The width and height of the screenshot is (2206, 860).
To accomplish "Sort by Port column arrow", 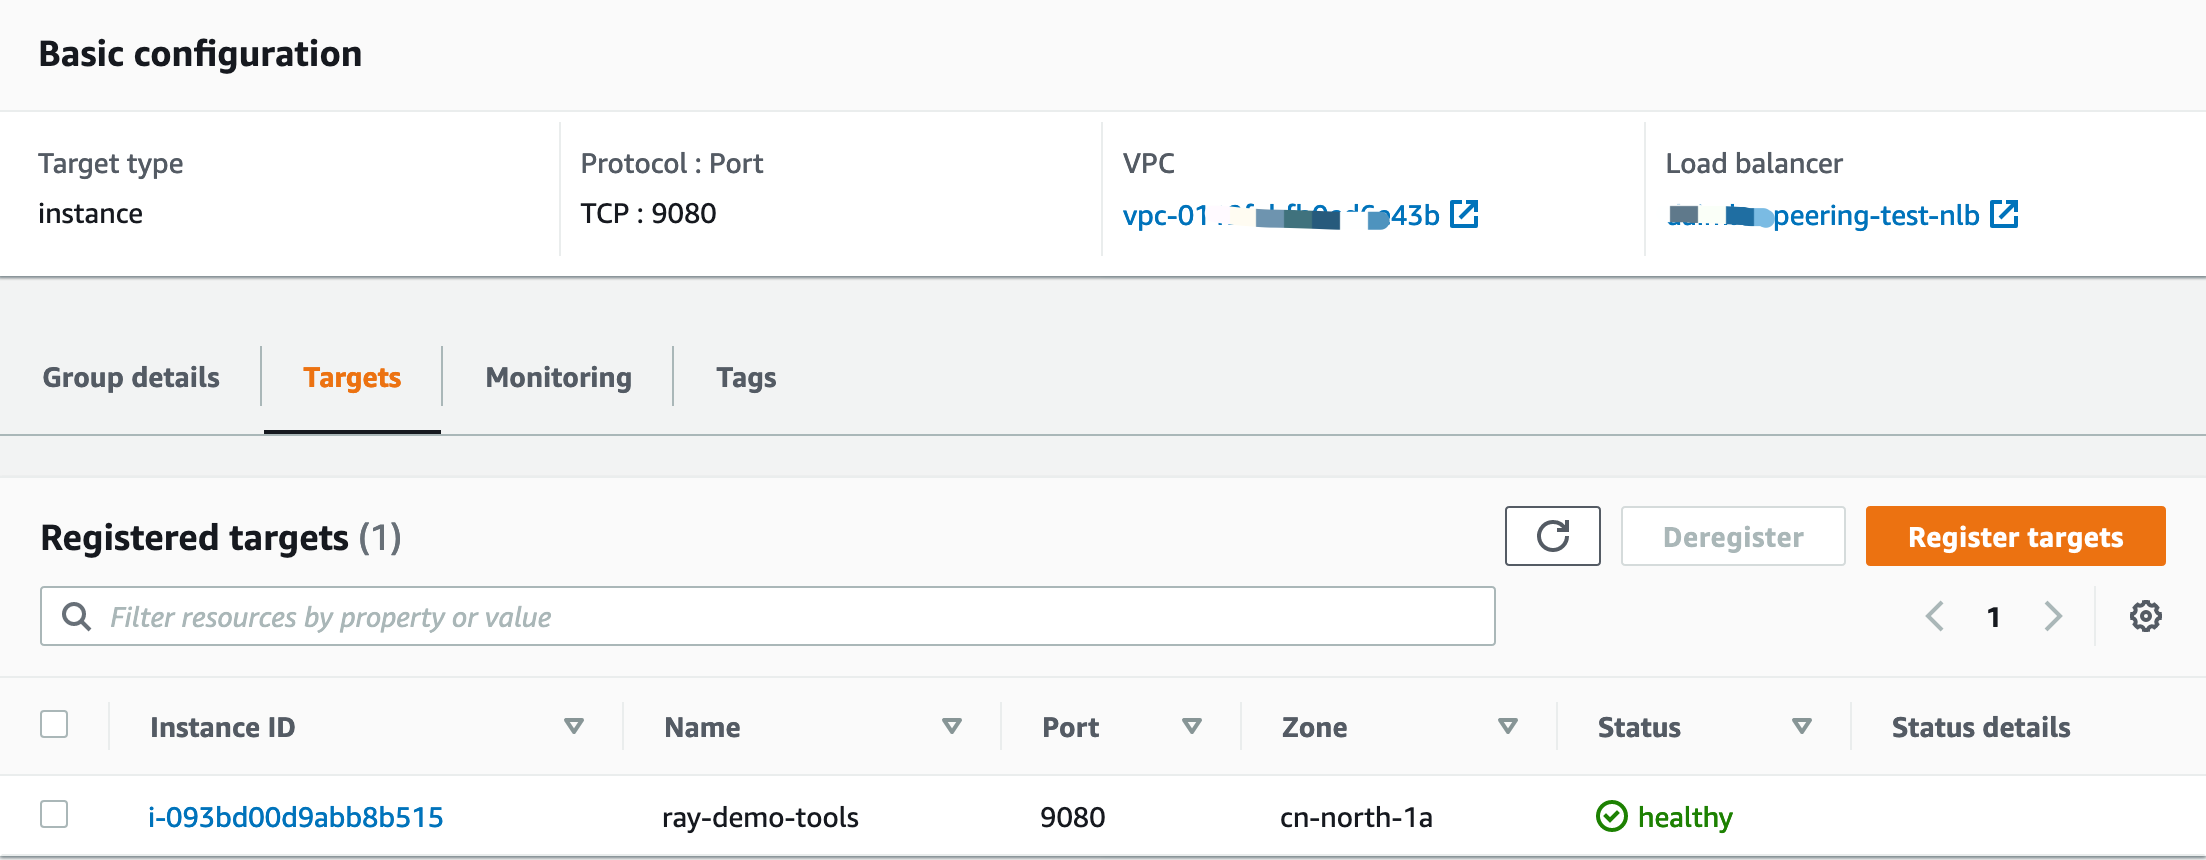I will tap(1191, 726).
